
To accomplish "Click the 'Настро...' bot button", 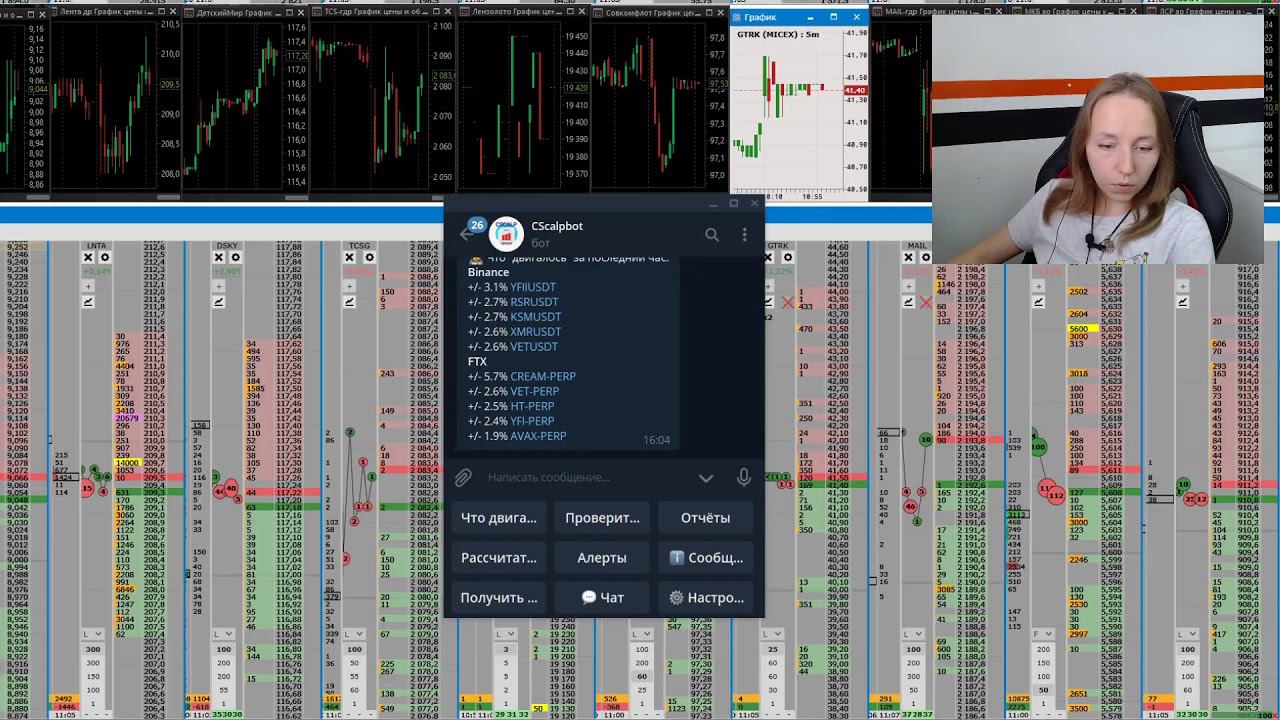I will (x=706, y=598).
